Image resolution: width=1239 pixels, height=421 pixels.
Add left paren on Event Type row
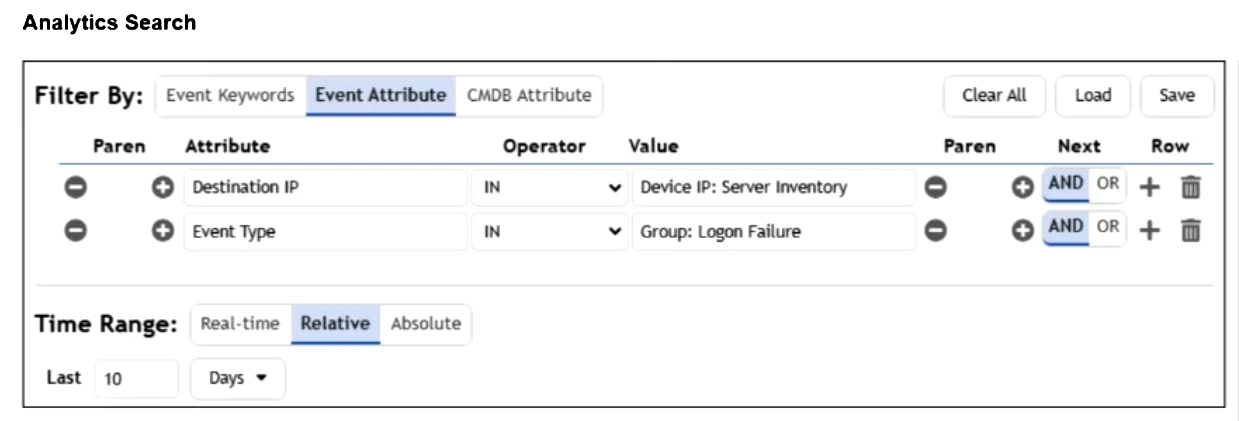pyautogui.click(x=163, y=231)
